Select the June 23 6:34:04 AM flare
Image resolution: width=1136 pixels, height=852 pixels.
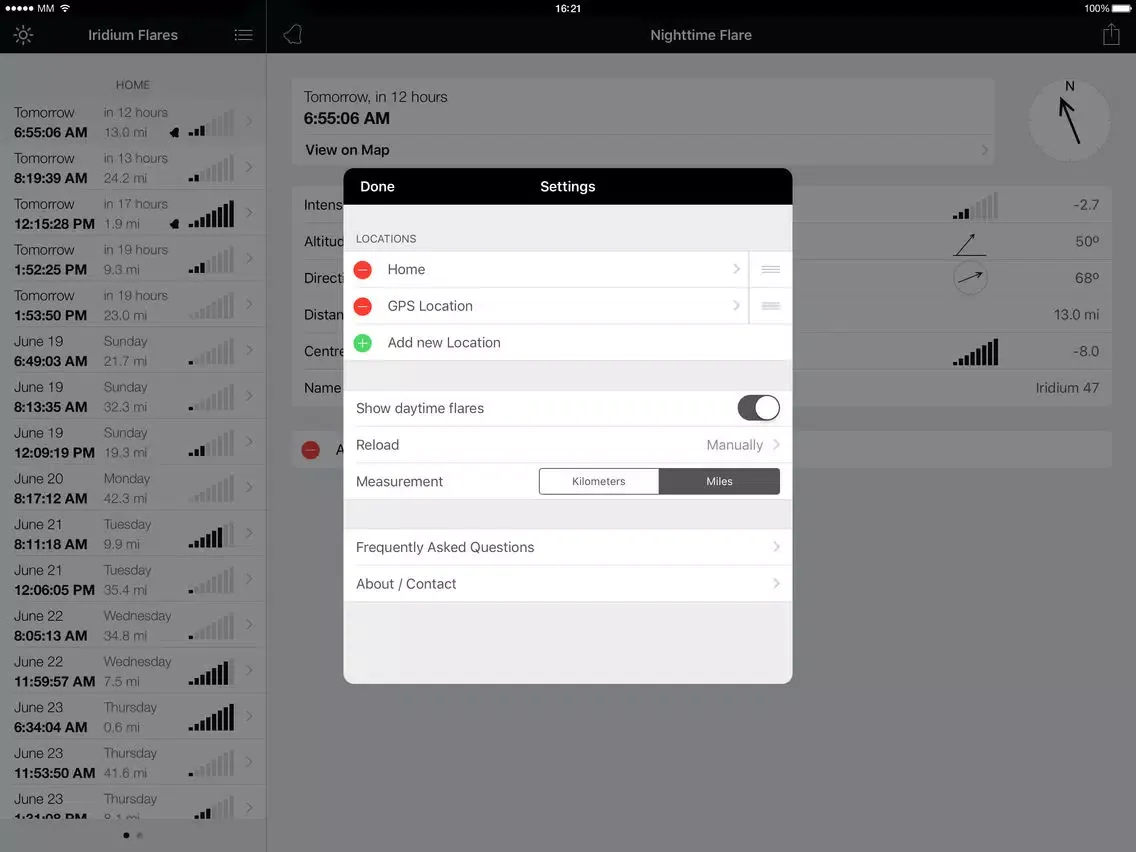click(133, 717)
